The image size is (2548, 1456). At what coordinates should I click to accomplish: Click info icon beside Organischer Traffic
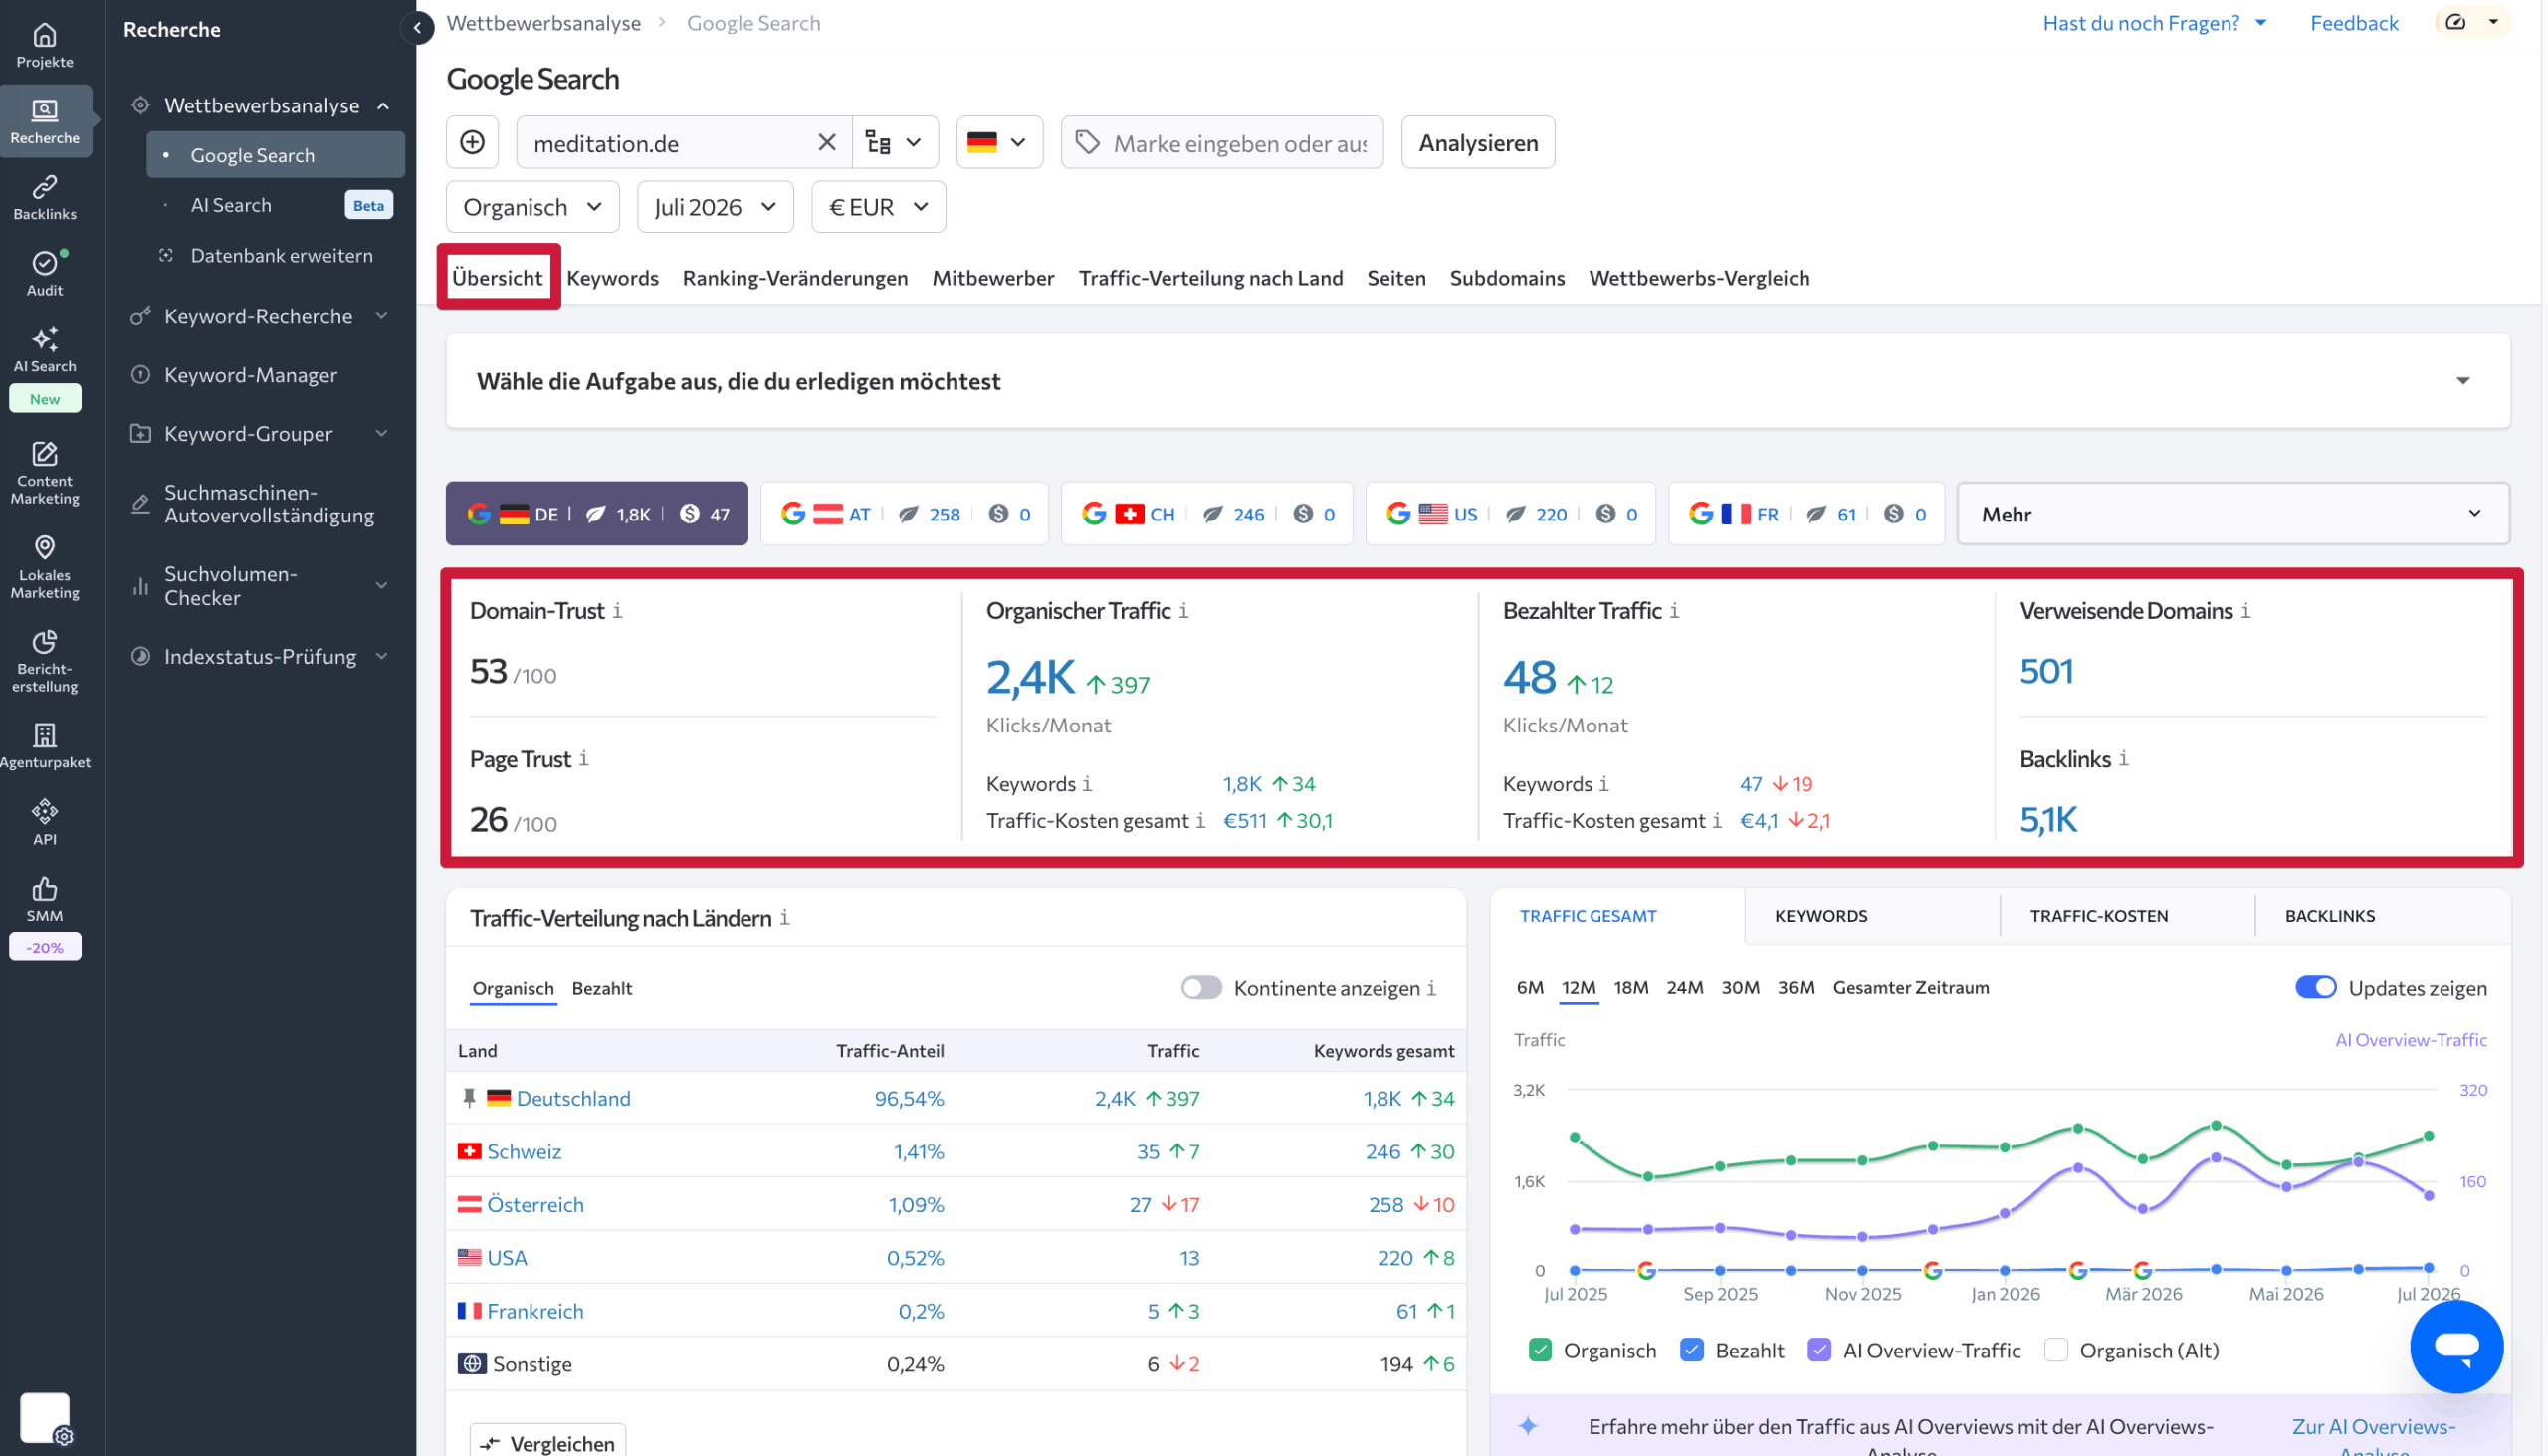point(1184,611)
